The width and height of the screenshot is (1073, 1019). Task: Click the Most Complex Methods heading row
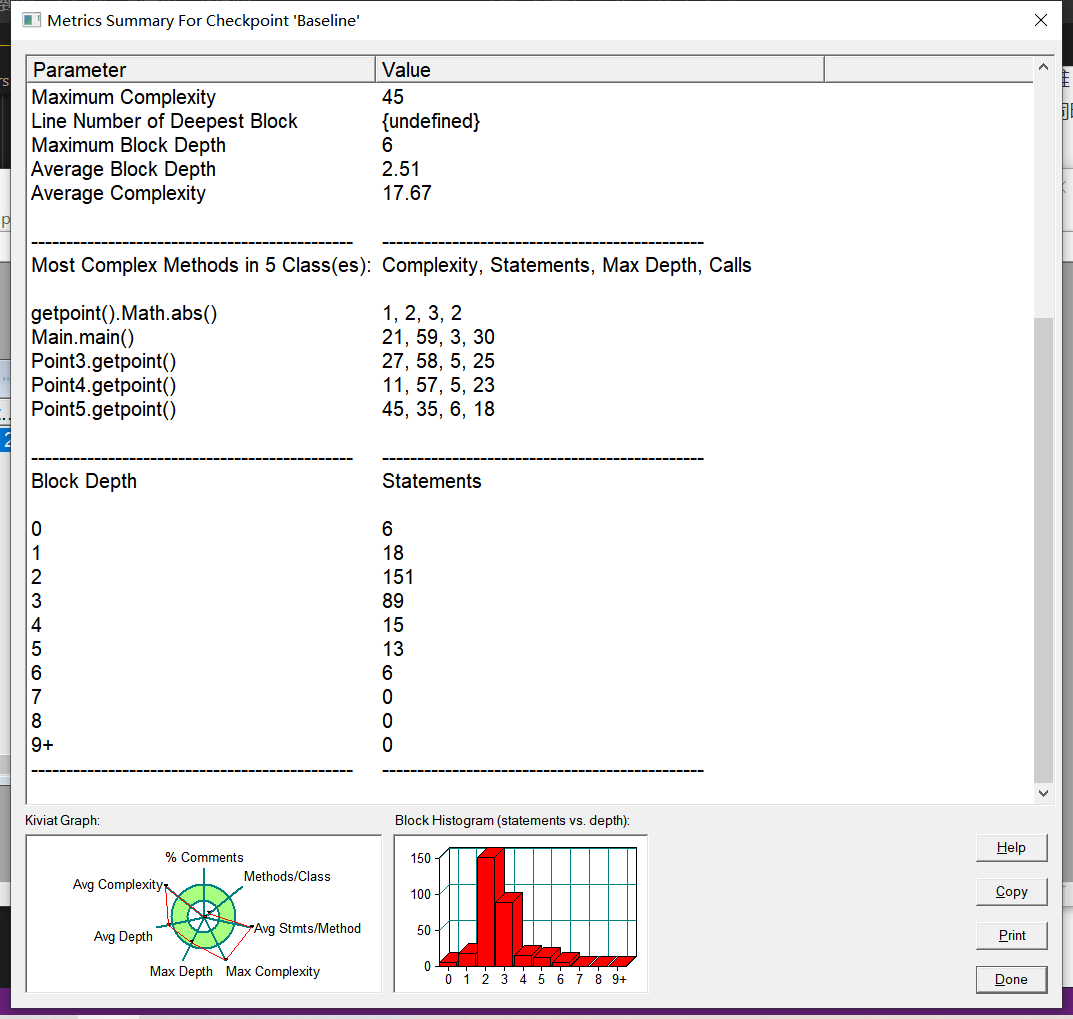(x=530, y=266)
